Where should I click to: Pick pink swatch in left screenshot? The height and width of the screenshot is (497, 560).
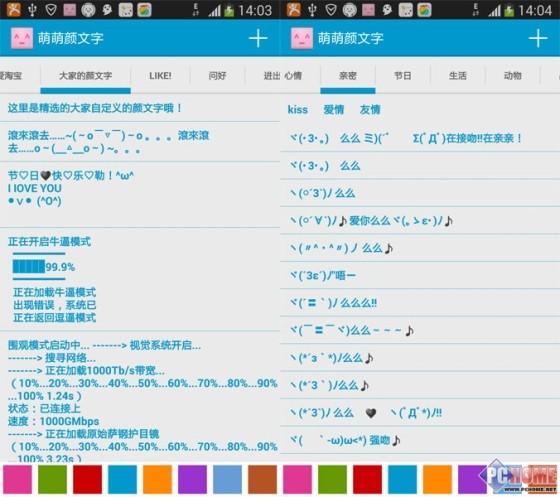(18, 479)
